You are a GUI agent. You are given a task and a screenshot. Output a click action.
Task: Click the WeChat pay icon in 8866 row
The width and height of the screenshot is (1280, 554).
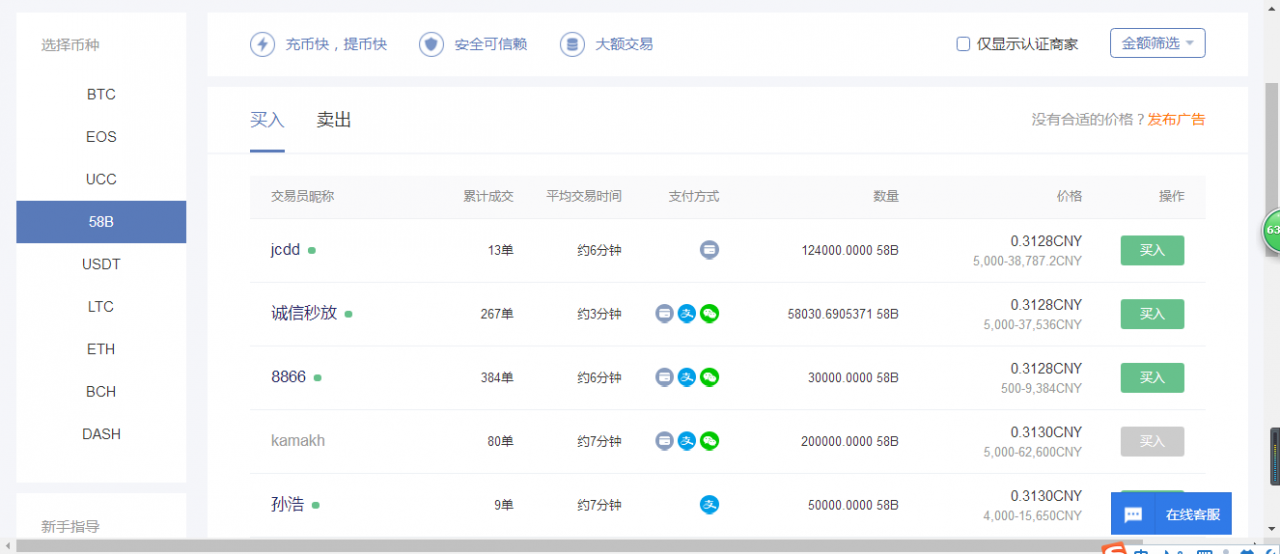pos(709,377)
